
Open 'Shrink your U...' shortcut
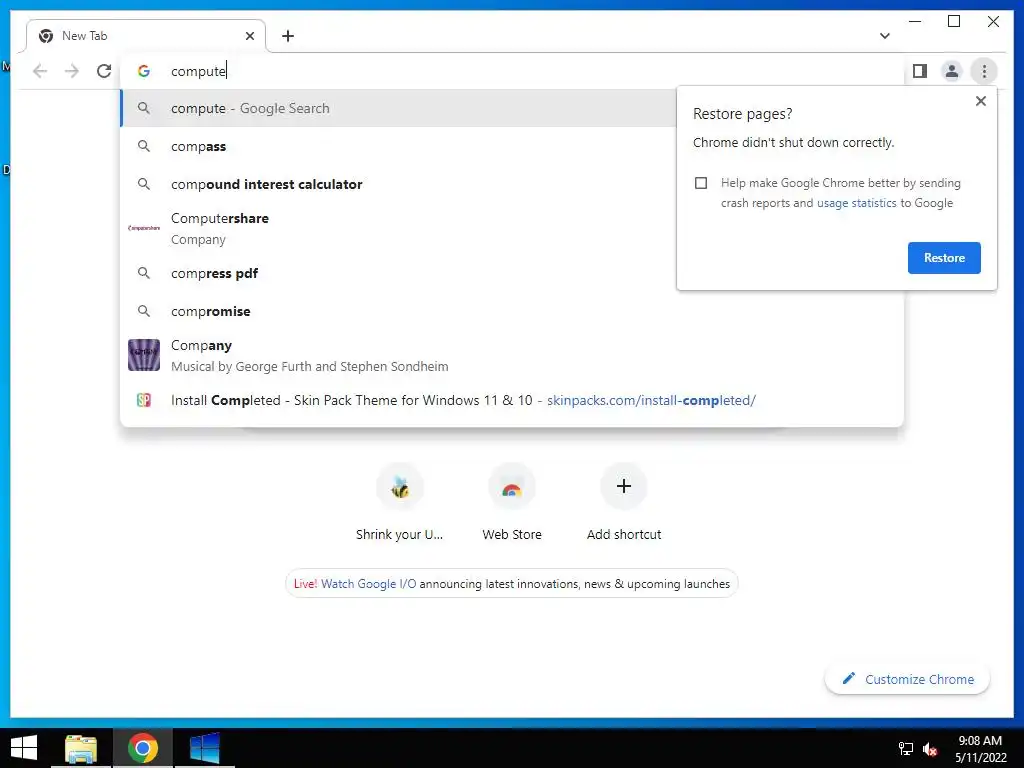click(x=400, y=502)
